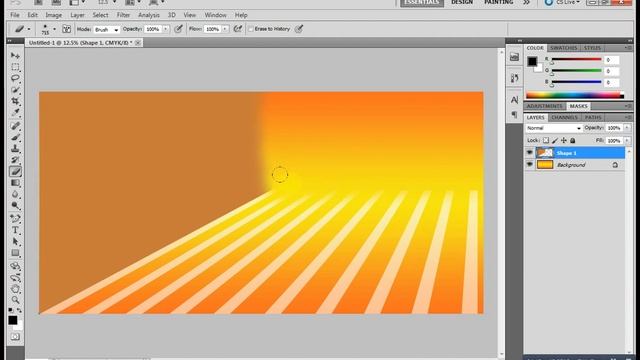Open the tool preset picker arrow

coord(29,29)
